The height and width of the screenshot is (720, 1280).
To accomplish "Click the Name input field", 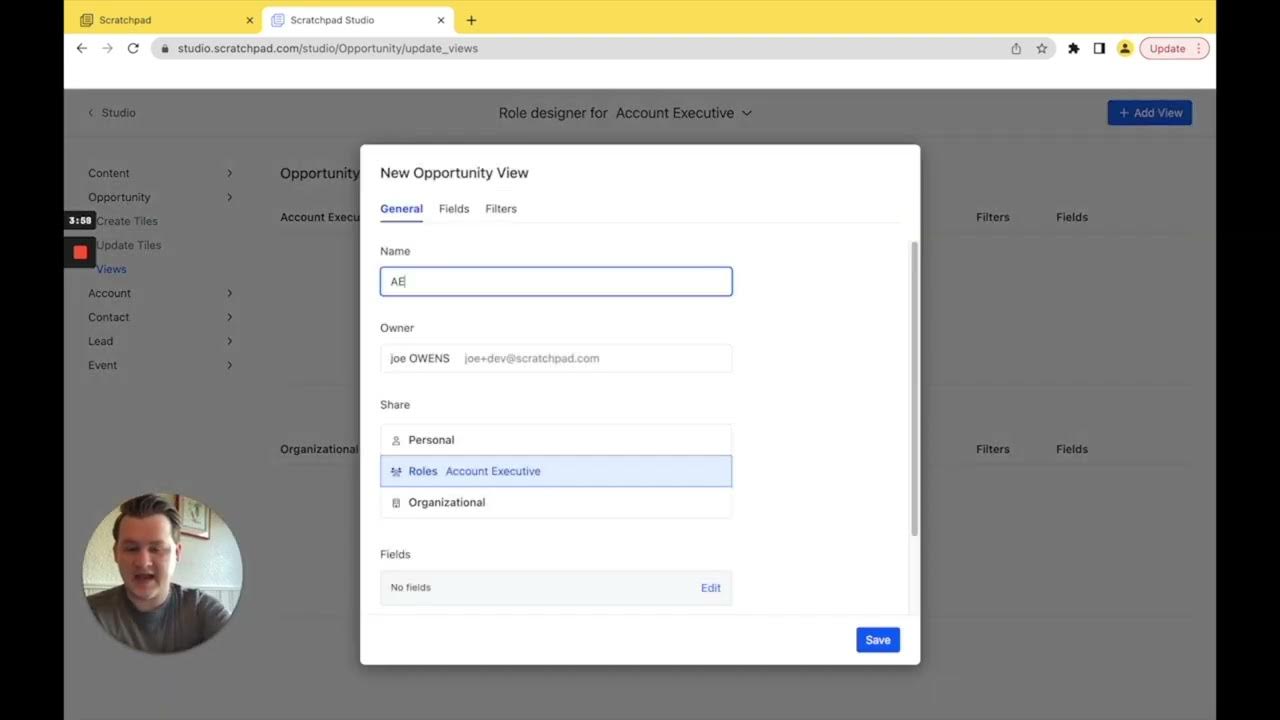I will tap(556, 282).
